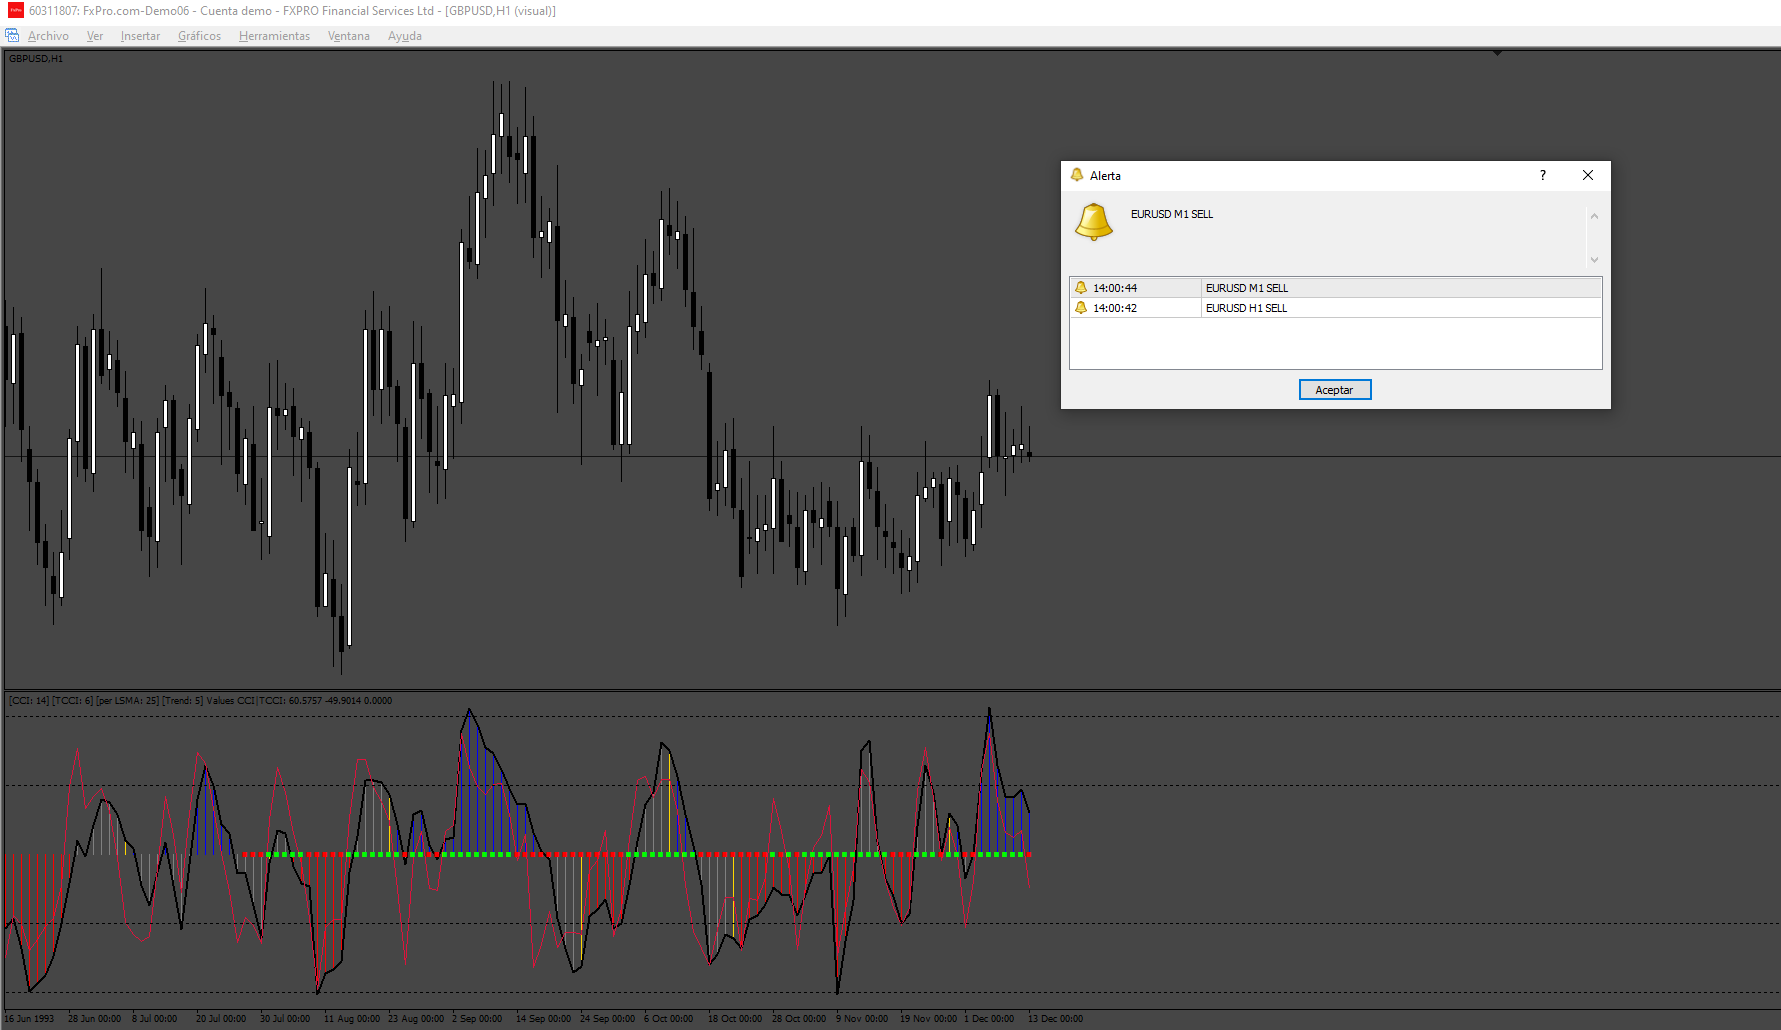Click the 13 Dec 00:00 time axis label
The width and height of the screenshot is (1781, 1030).
1056,1019
